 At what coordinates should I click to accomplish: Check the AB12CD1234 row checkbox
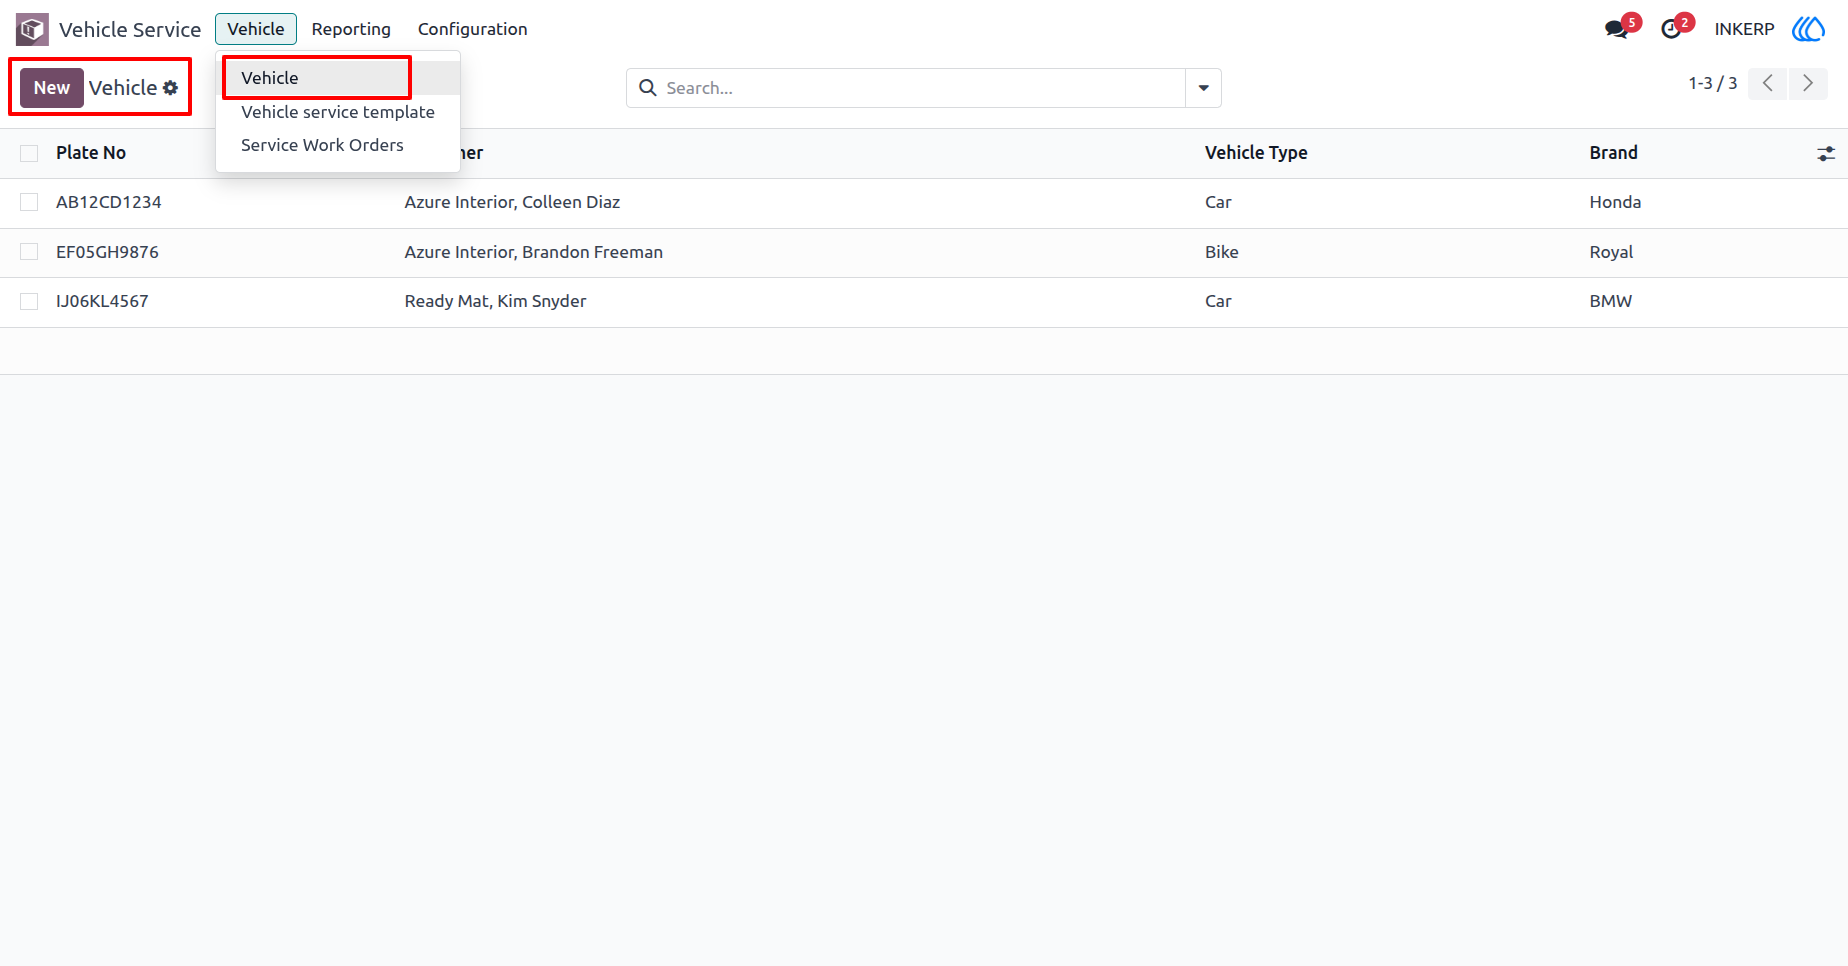tap(29, 202)
